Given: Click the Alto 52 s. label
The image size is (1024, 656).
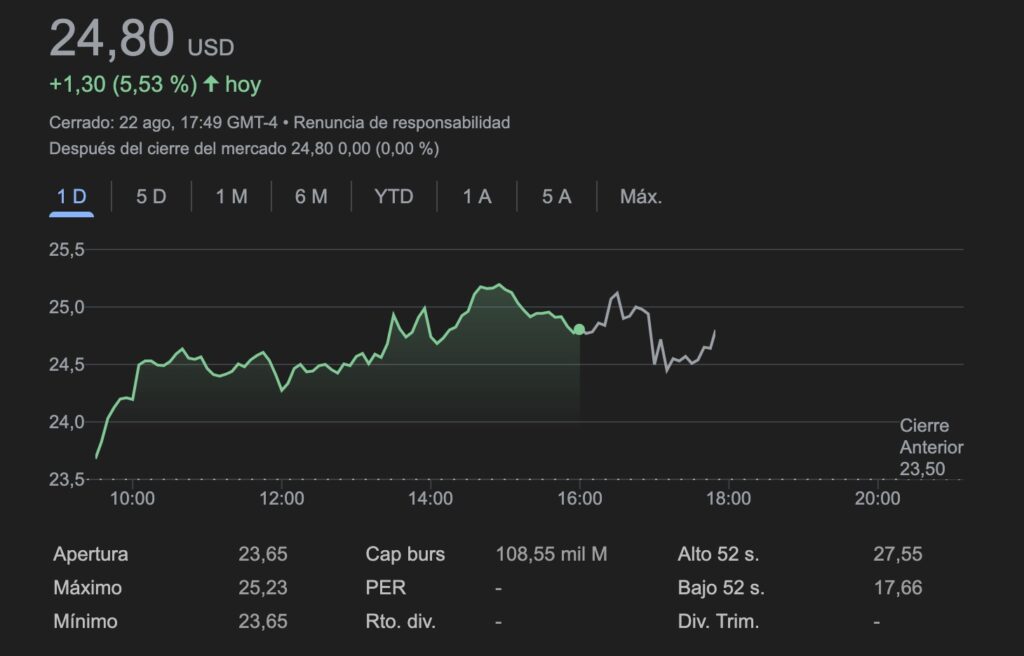Looking at the screenshot, I should 718,554.
